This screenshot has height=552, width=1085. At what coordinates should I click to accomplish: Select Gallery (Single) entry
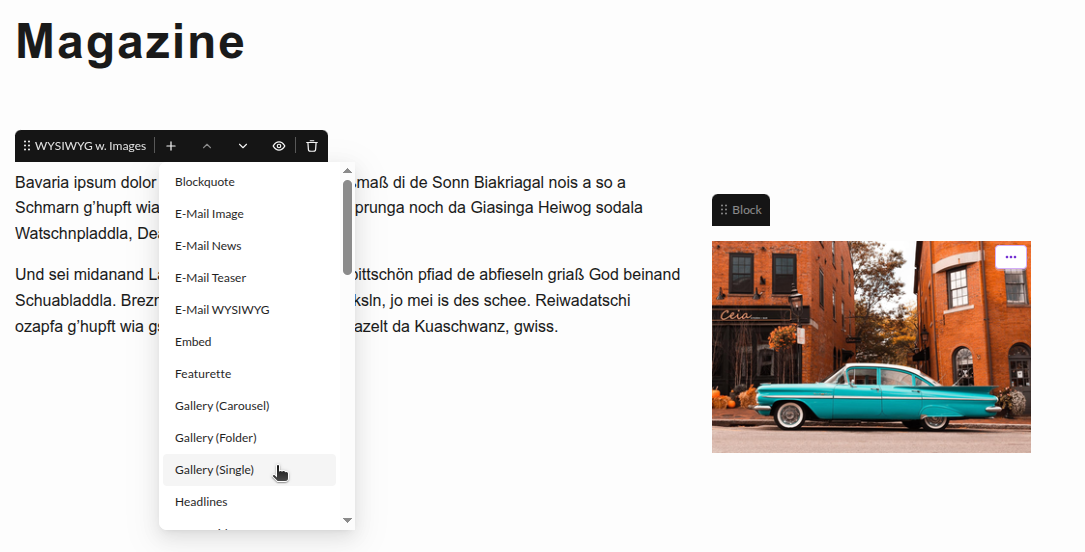[x=250, y=470]
